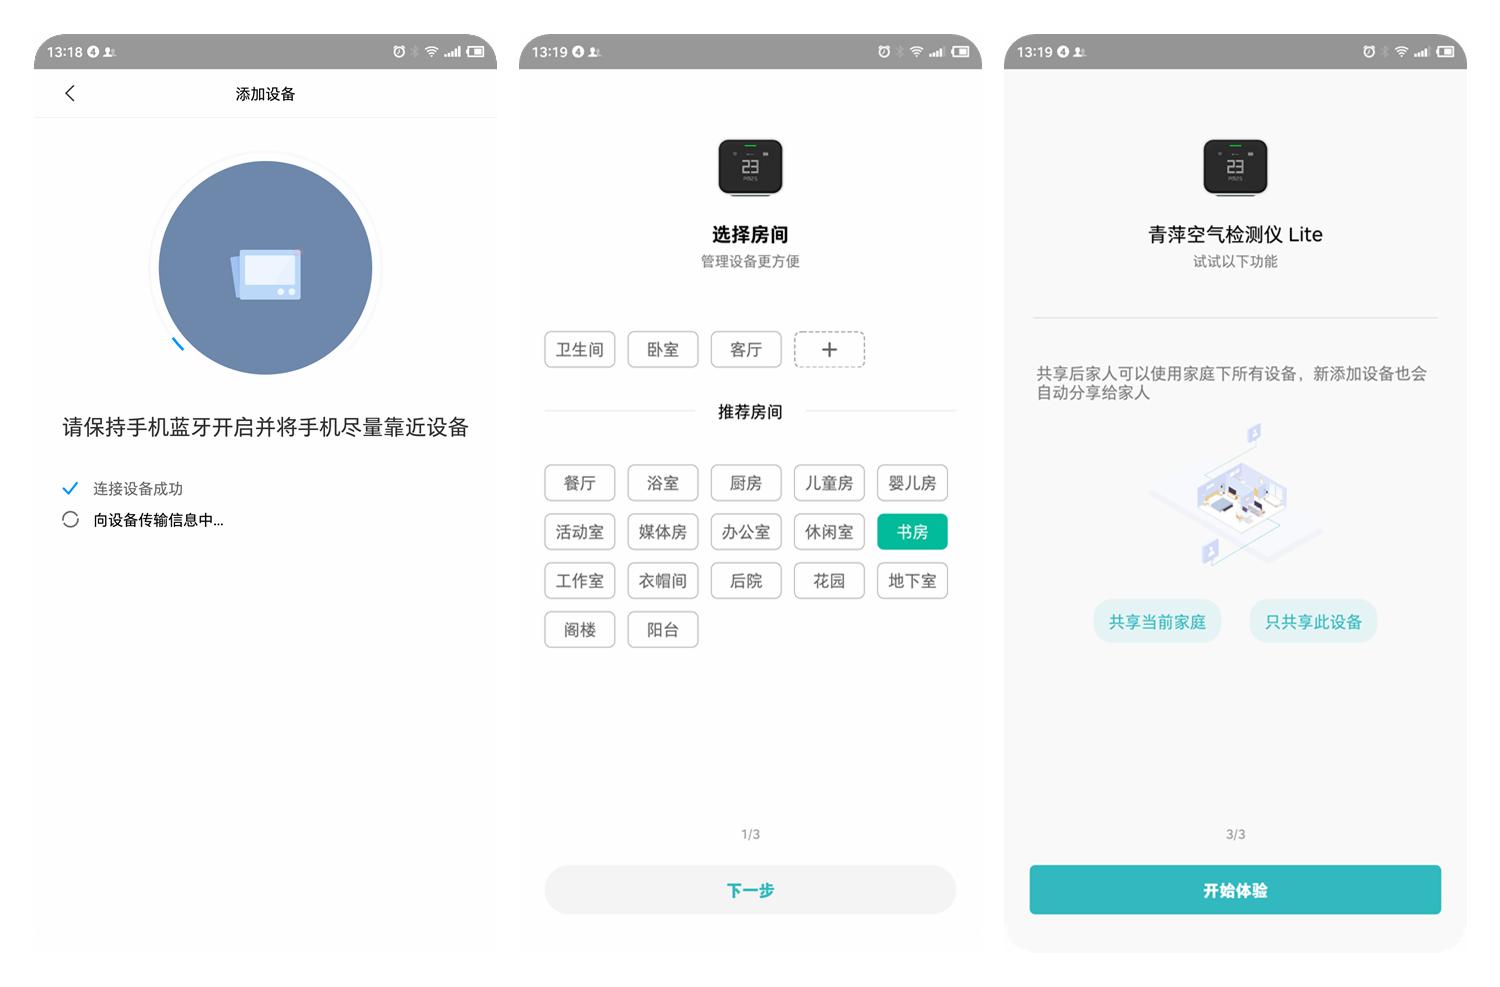Viewport: 1500px width, 987px height.
Task: Toggle off the selected 书房 room chip
Action: click(911, 531)
